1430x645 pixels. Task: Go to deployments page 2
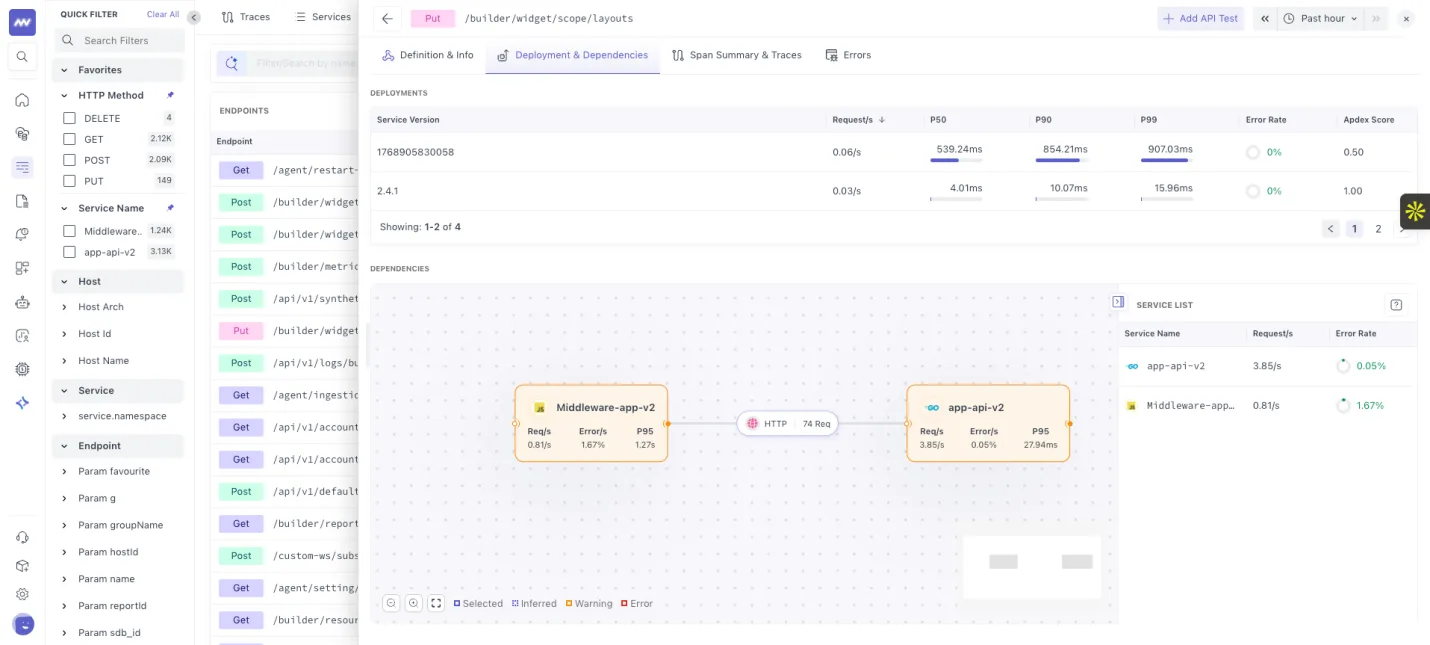click(x=1378, y=229)
